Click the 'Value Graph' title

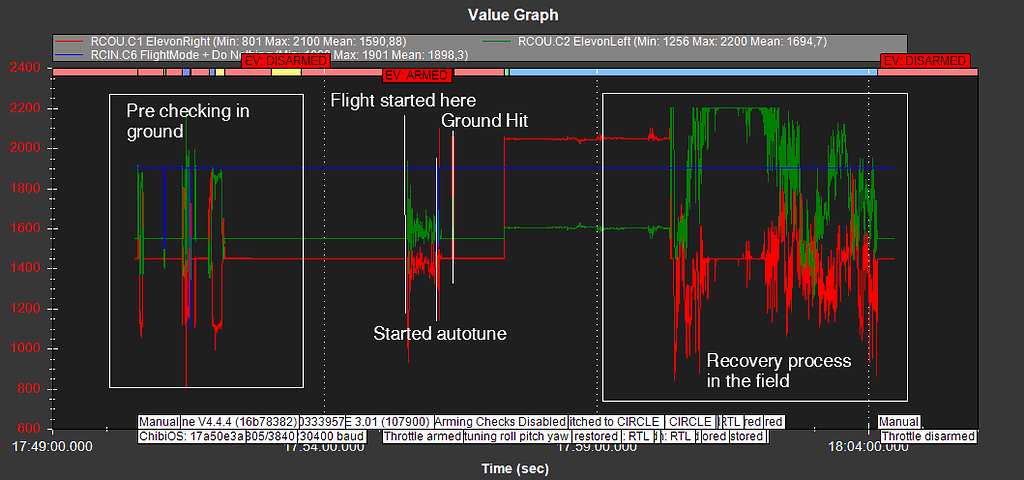pos(512,15)
